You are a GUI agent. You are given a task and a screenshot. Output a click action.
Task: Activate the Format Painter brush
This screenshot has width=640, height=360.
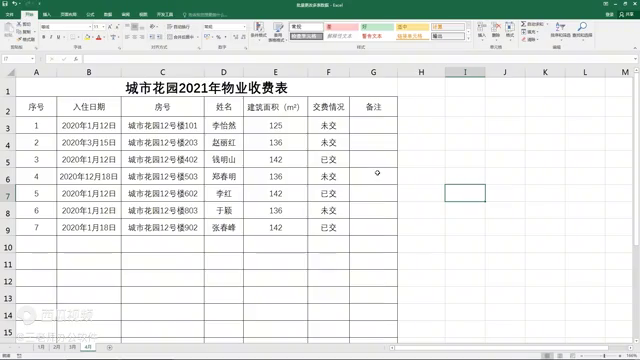[x=25, y=39]
